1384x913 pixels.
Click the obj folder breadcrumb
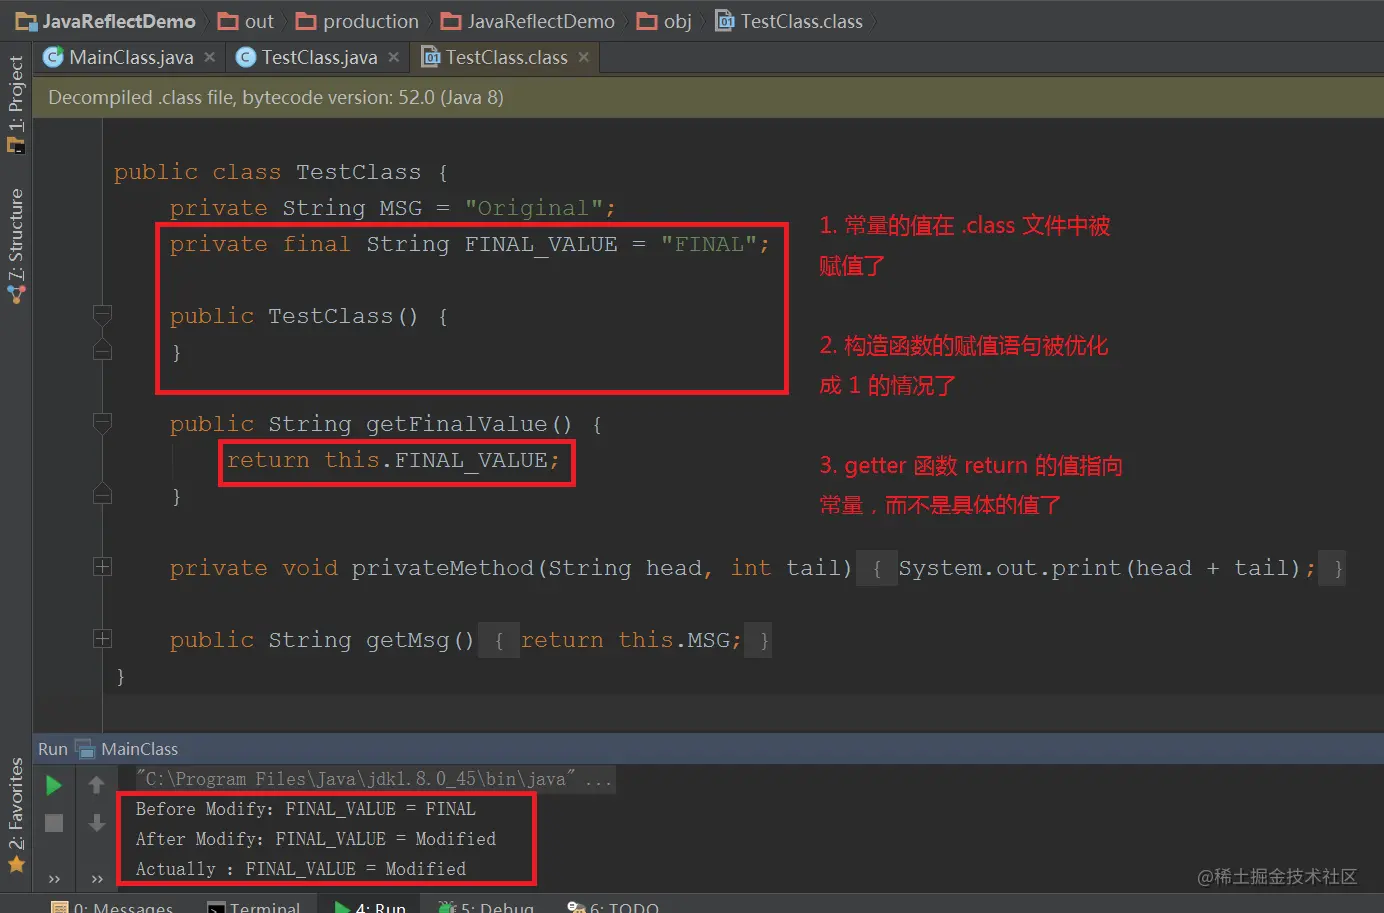[665, 21]
